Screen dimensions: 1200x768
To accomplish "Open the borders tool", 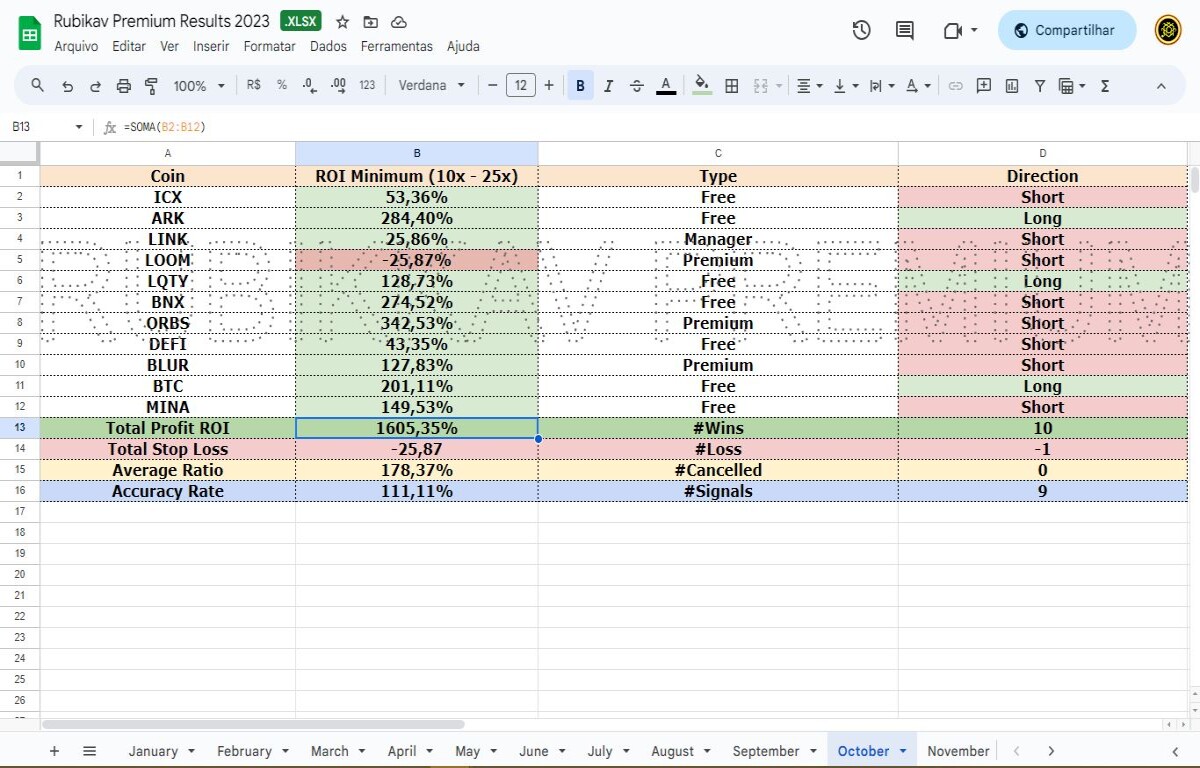I will pyautogui.click(x=732, y=86).
